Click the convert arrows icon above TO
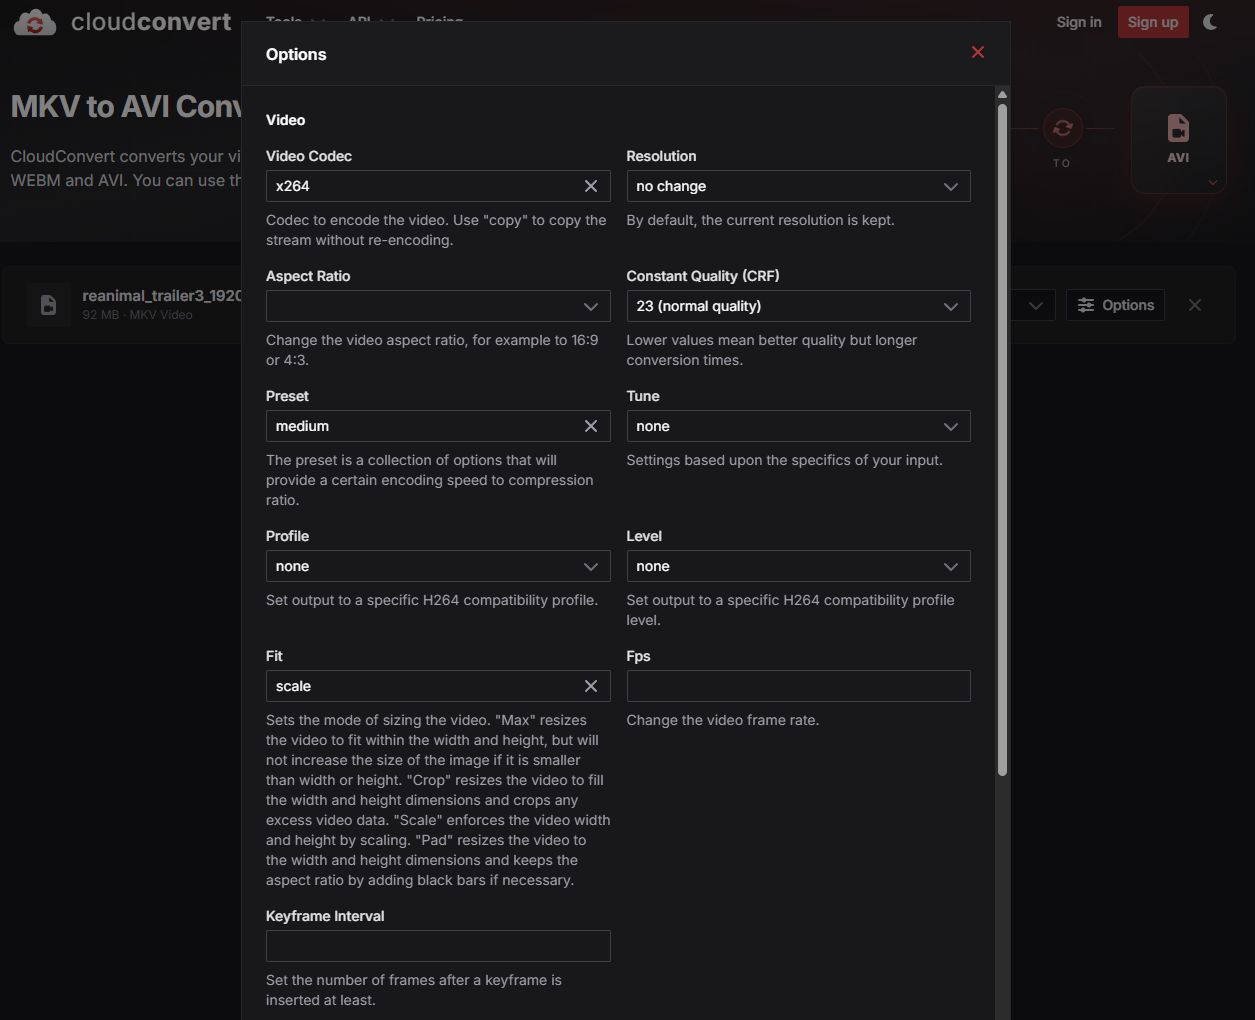Image resolution: width=1255 pixels, height=1020 pixels. 1062,128
